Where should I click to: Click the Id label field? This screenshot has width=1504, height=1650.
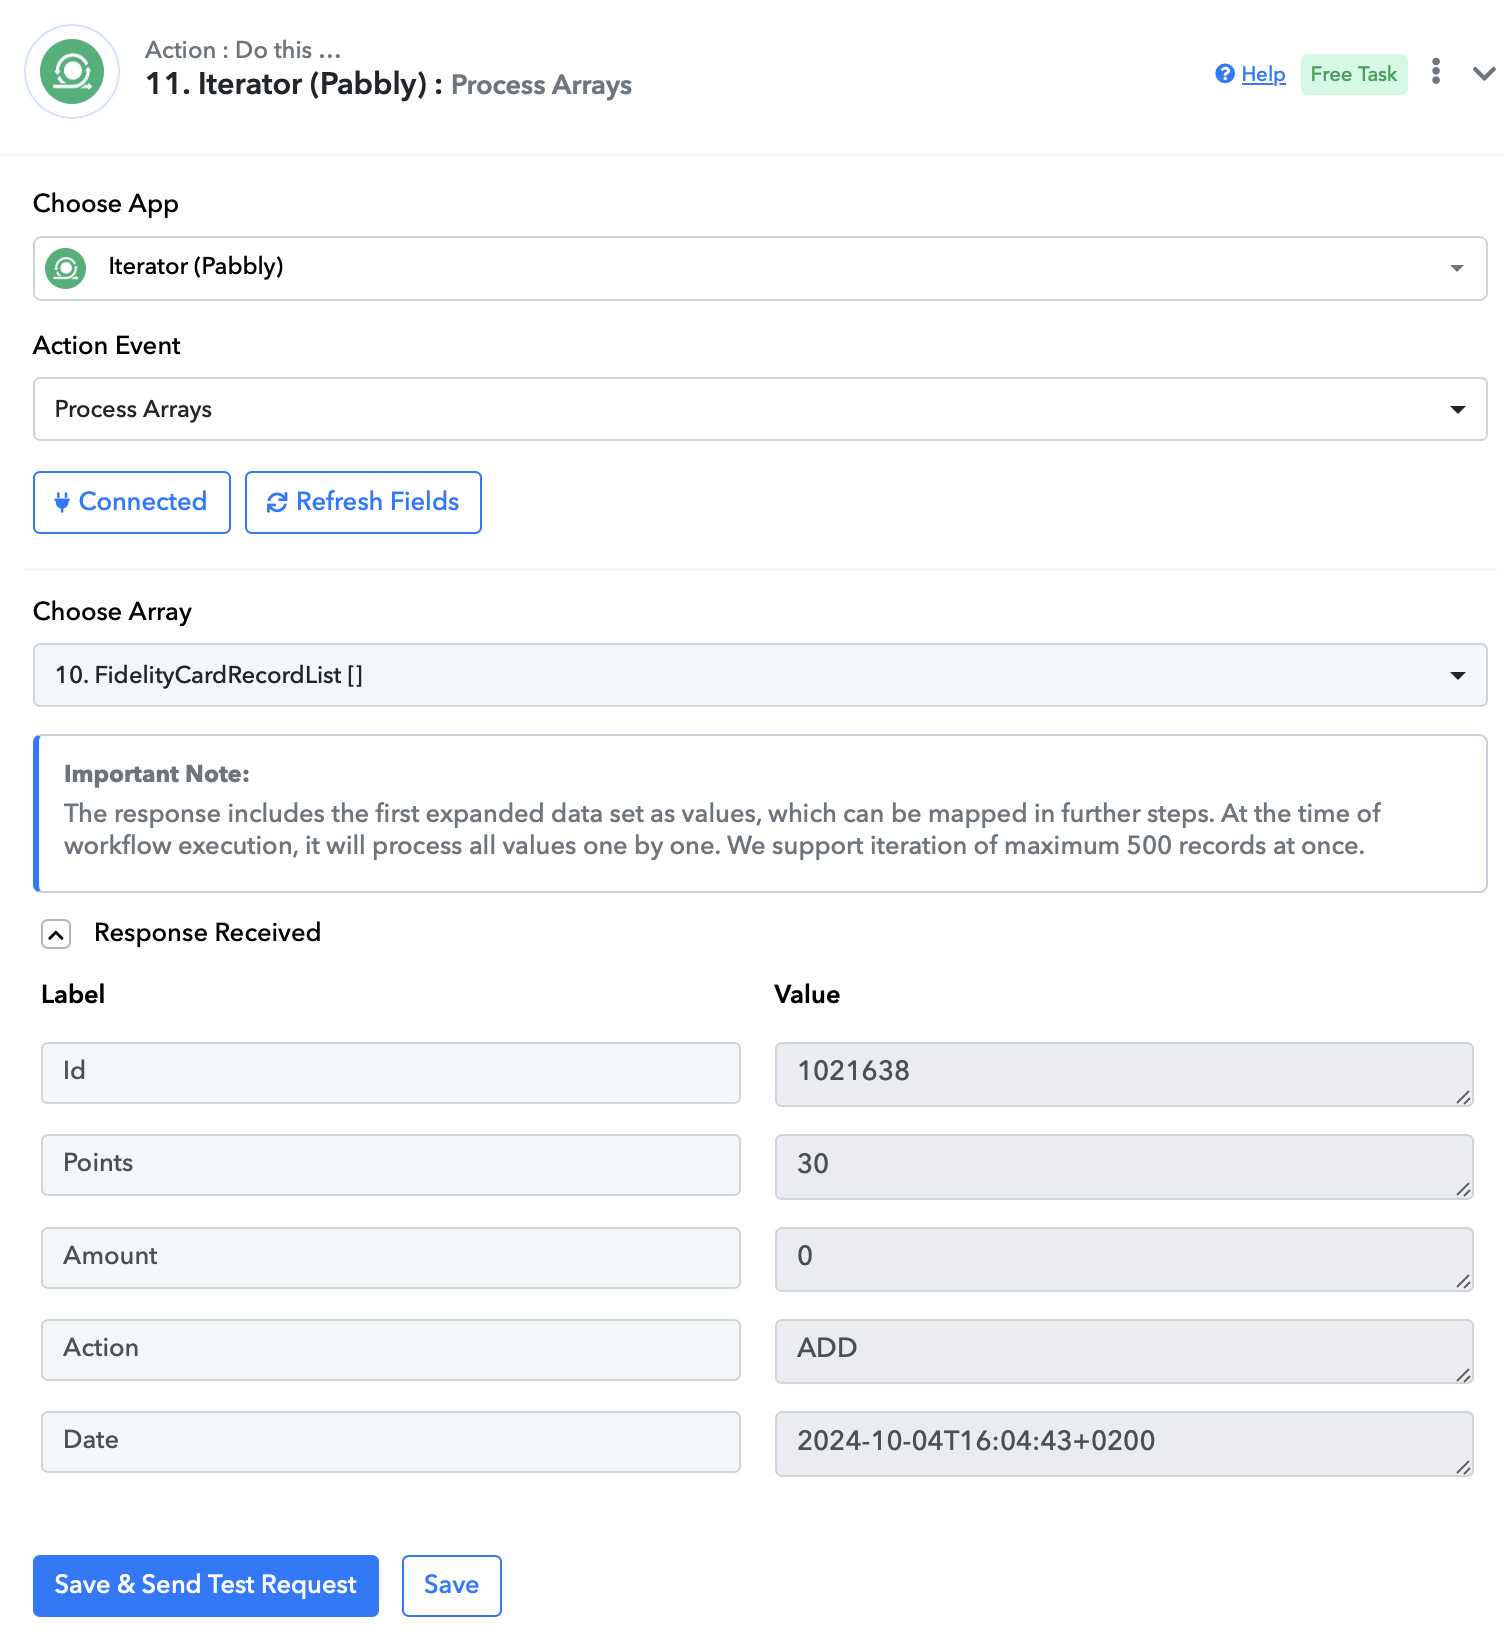click(391, 1073)
